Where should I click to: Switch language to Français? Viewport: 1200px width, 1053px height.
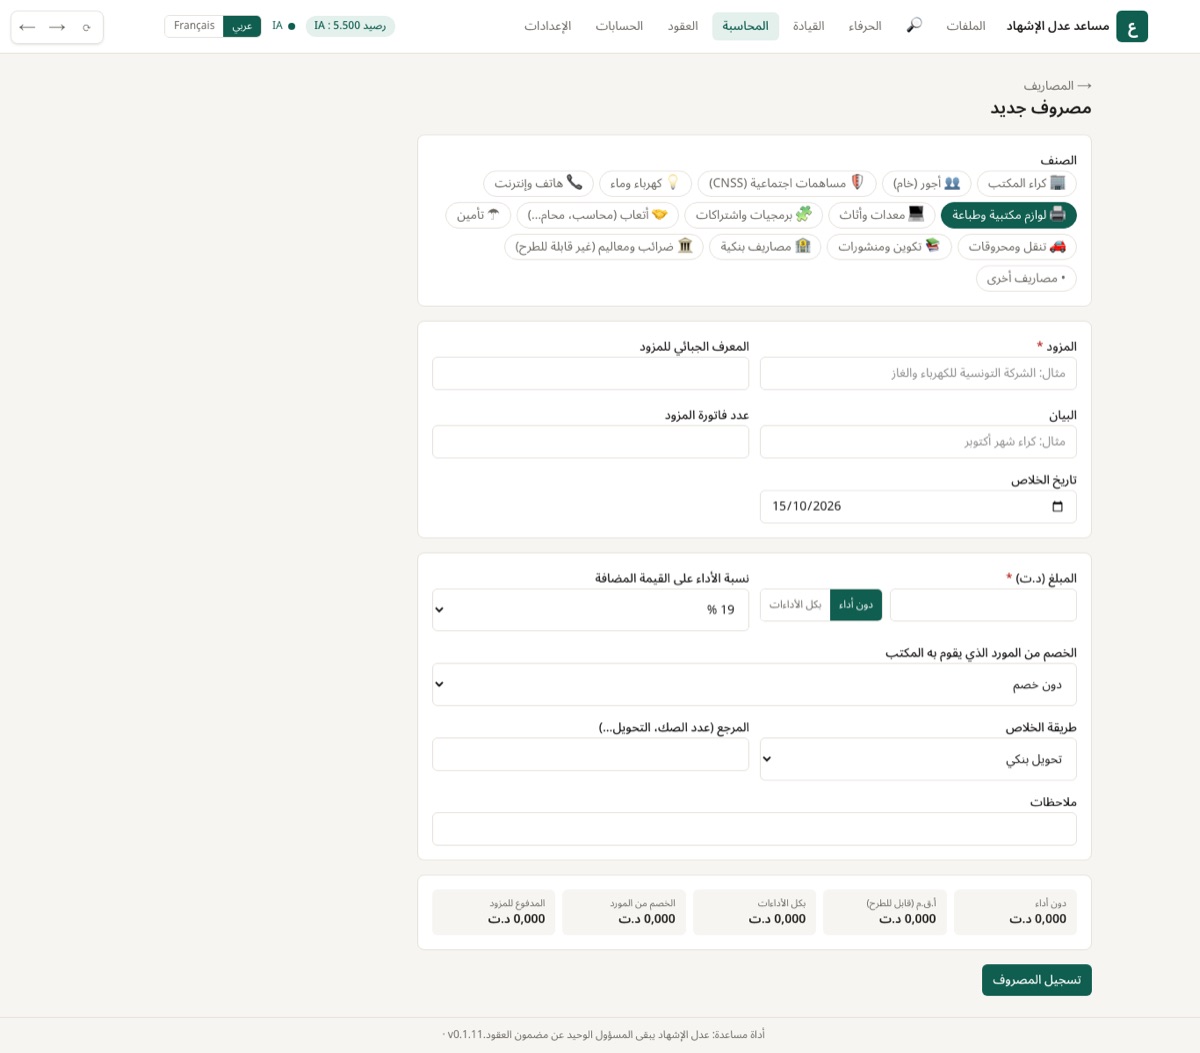pyautogui.click(x=194, y=26)
